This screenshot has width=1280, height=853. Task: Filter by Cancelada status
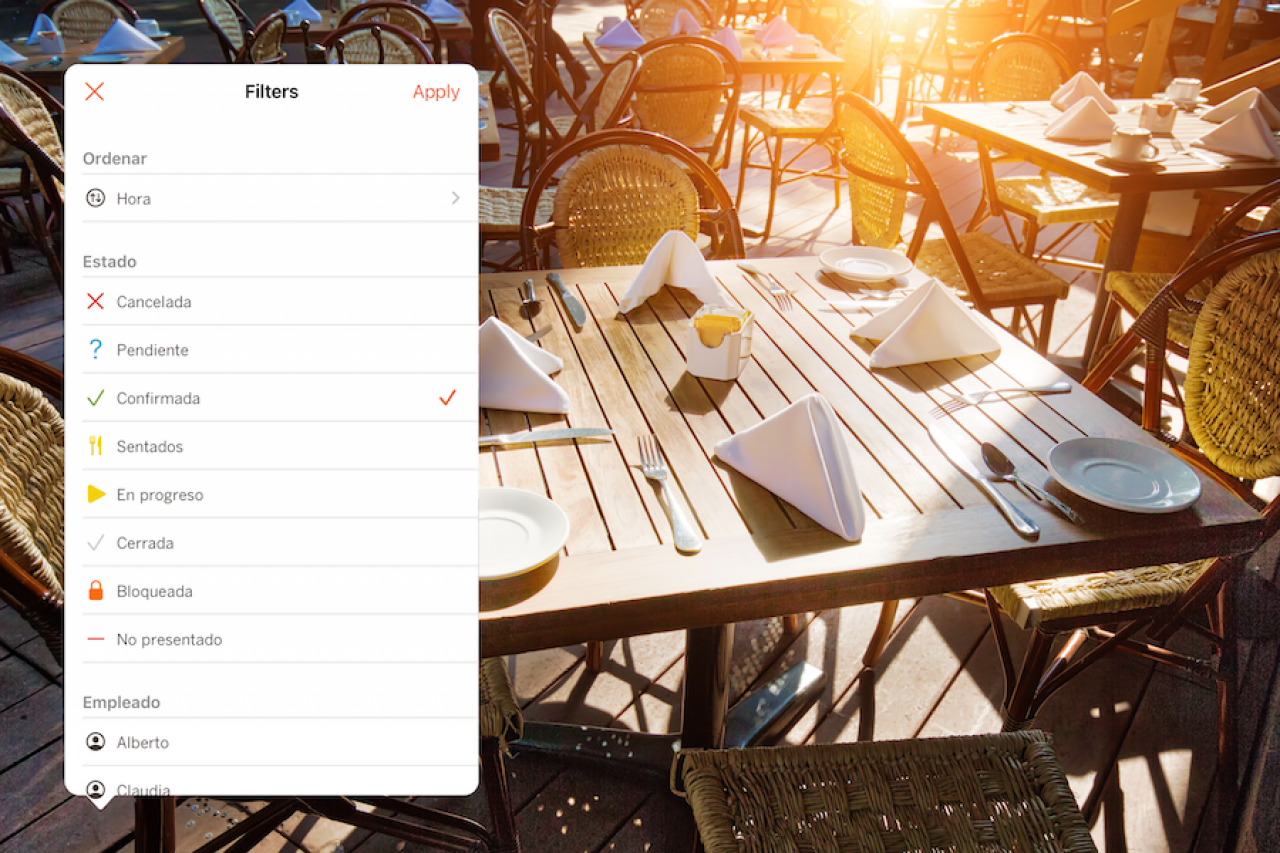pos(154,302)
